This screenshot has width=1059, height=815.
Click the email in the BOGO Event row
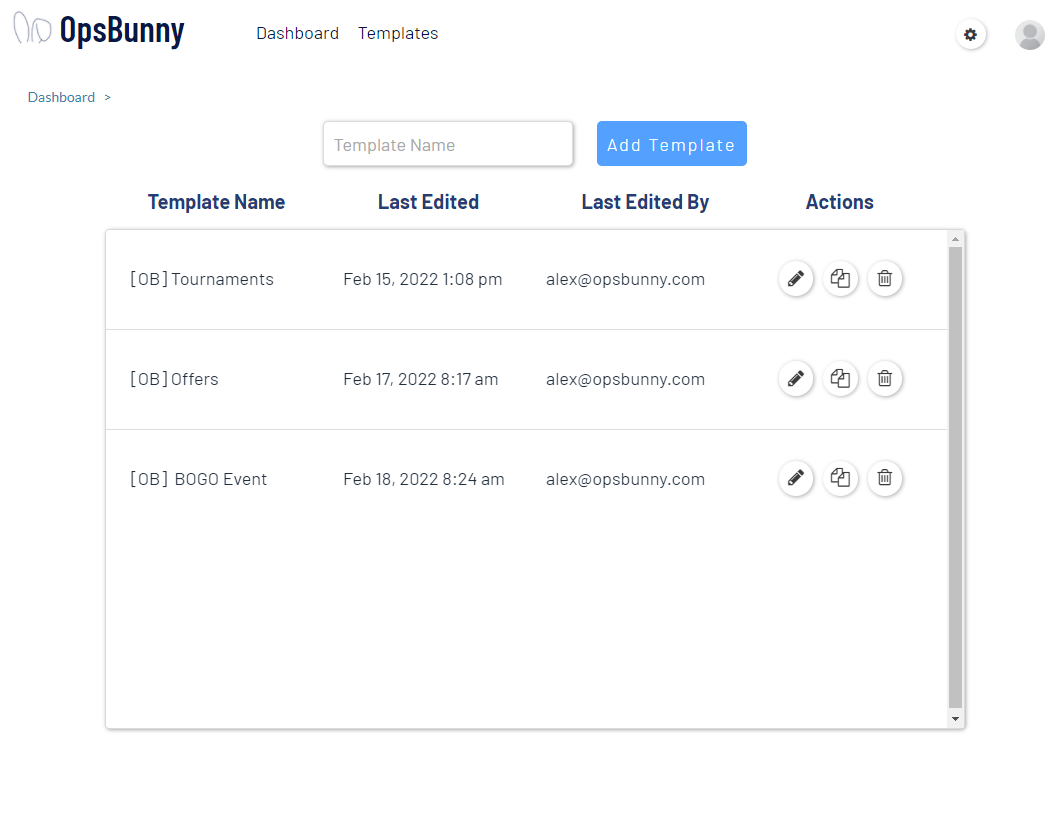tap(625, 479)
